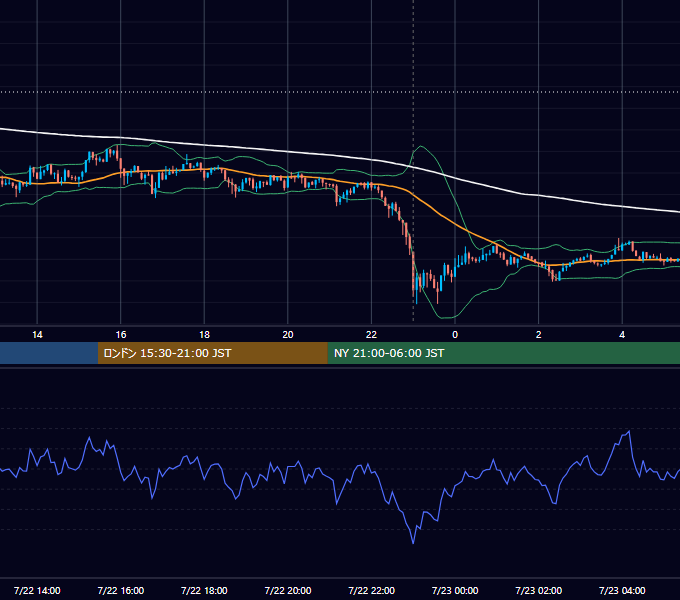This screenshot has height=600, width=680.
Task: Click the 7/22 20:00 time label
Action: click(288, 590)
